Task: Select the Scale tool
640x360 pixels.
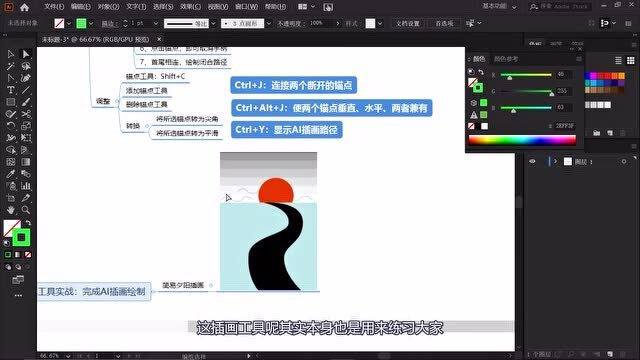Action: tap(26, 126)
